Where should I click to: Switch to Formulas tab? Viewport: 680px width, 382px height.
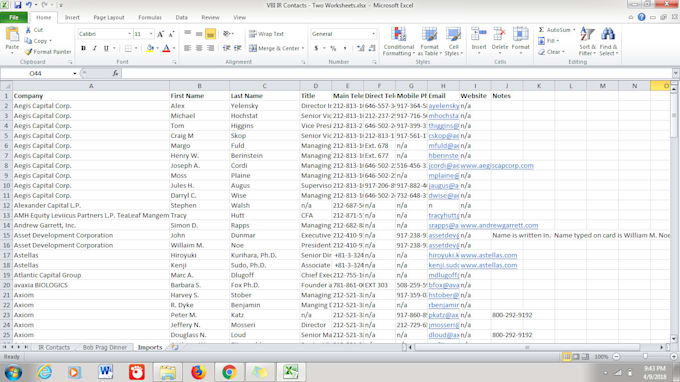pyautogui.click(x=150, y=17)
